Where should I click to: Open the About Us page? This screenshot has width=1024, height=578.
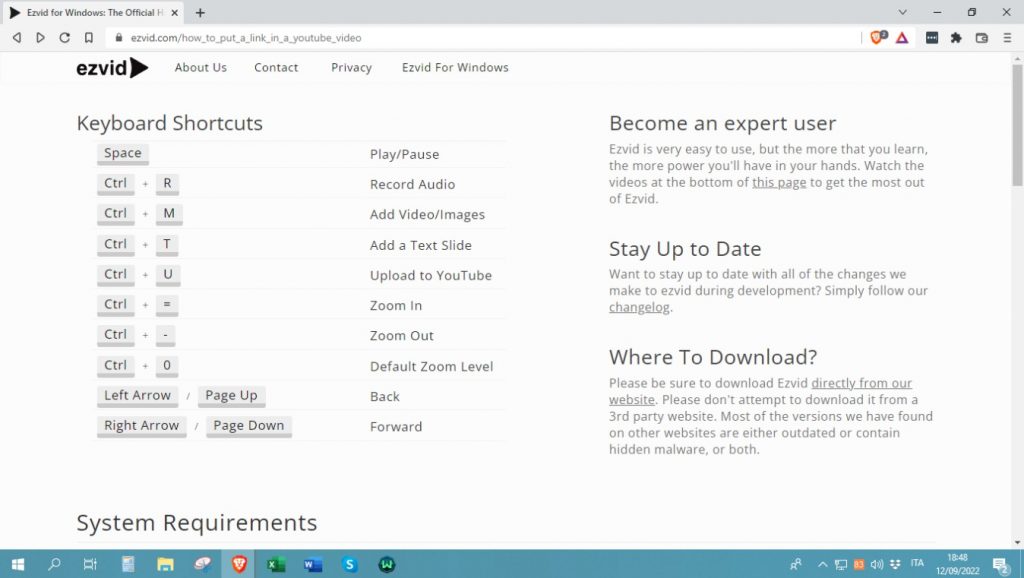click(x=200, y=68)
